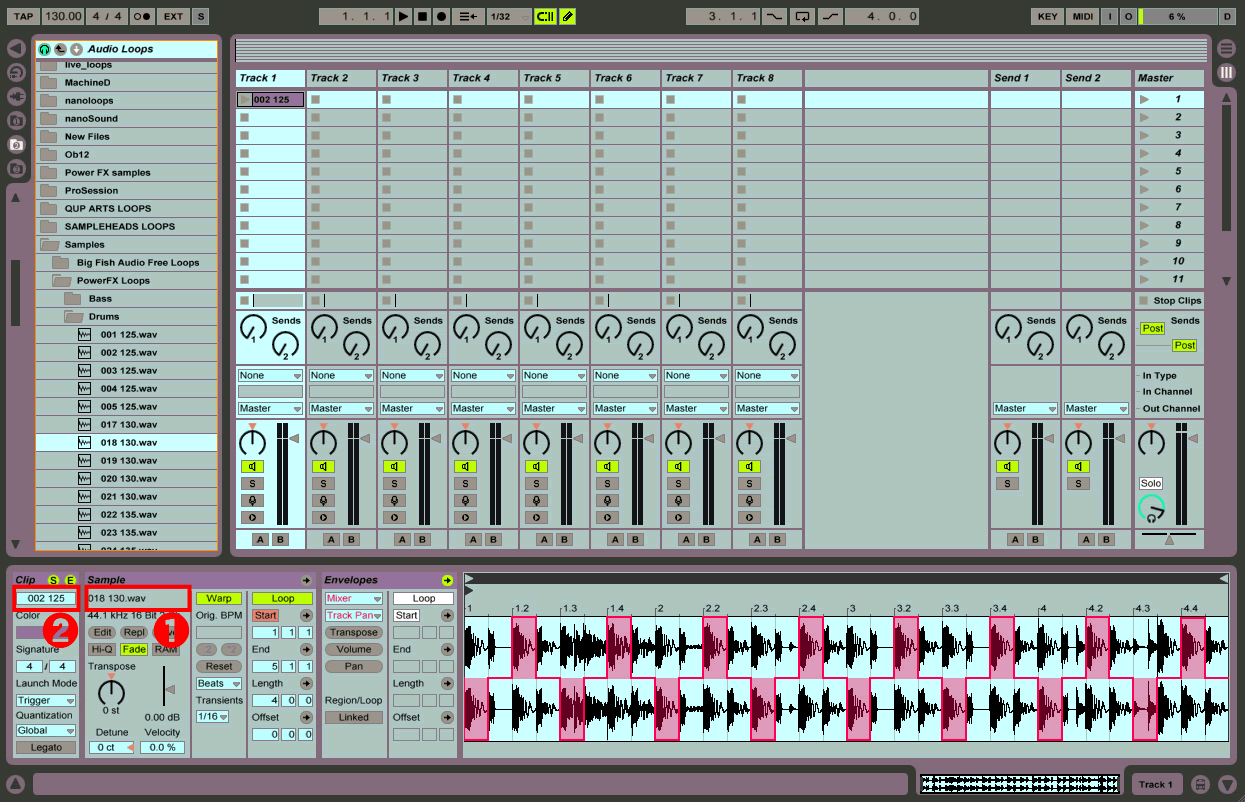The image size is (1245, 802).
Task: Click the Stop Clips button
Action: 1169,300
